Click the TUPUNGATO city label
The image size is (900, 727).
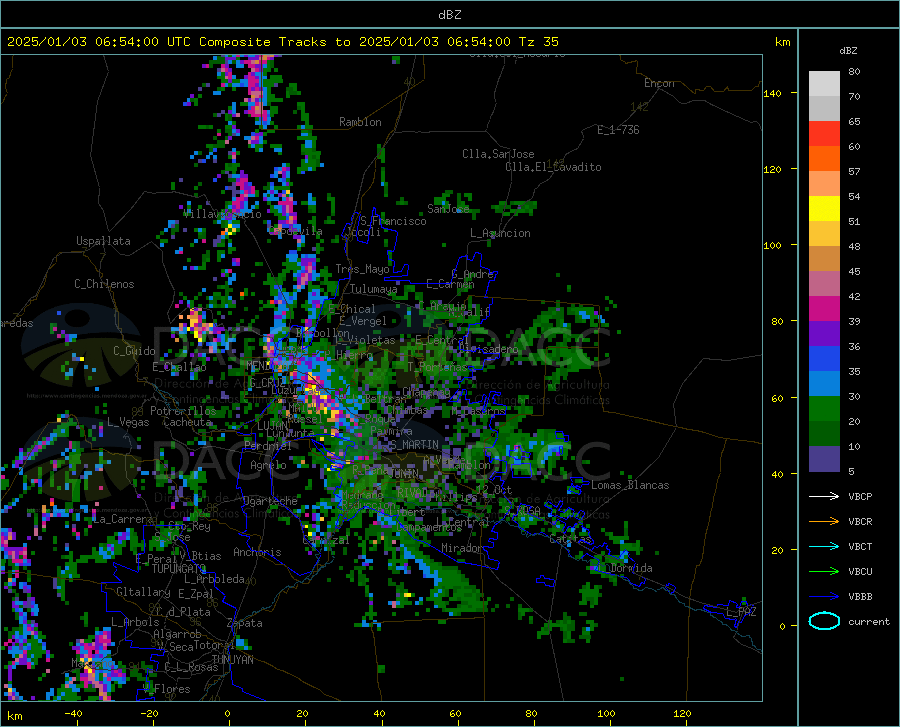179,569
